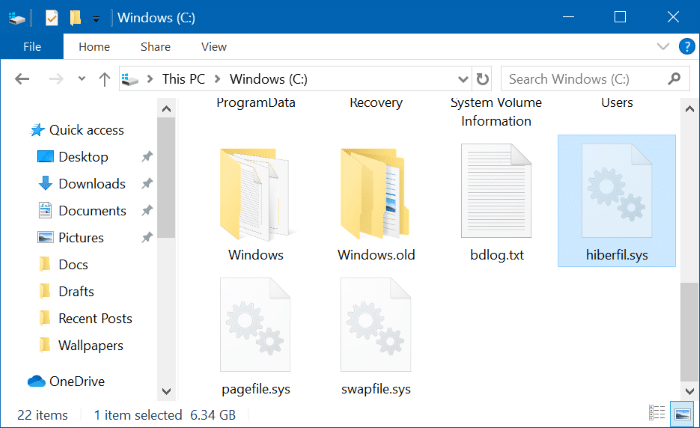Click navigation pane scrollbar up arrow

click(167, 108)
